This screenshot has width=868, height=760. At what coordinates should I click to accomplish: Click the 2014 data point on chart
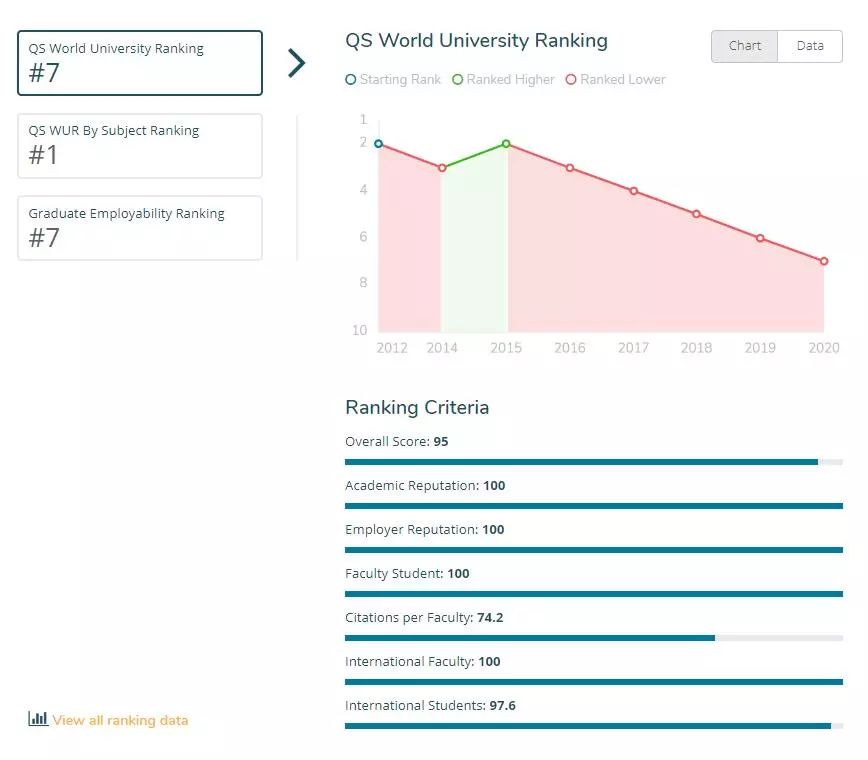point(442,168)
